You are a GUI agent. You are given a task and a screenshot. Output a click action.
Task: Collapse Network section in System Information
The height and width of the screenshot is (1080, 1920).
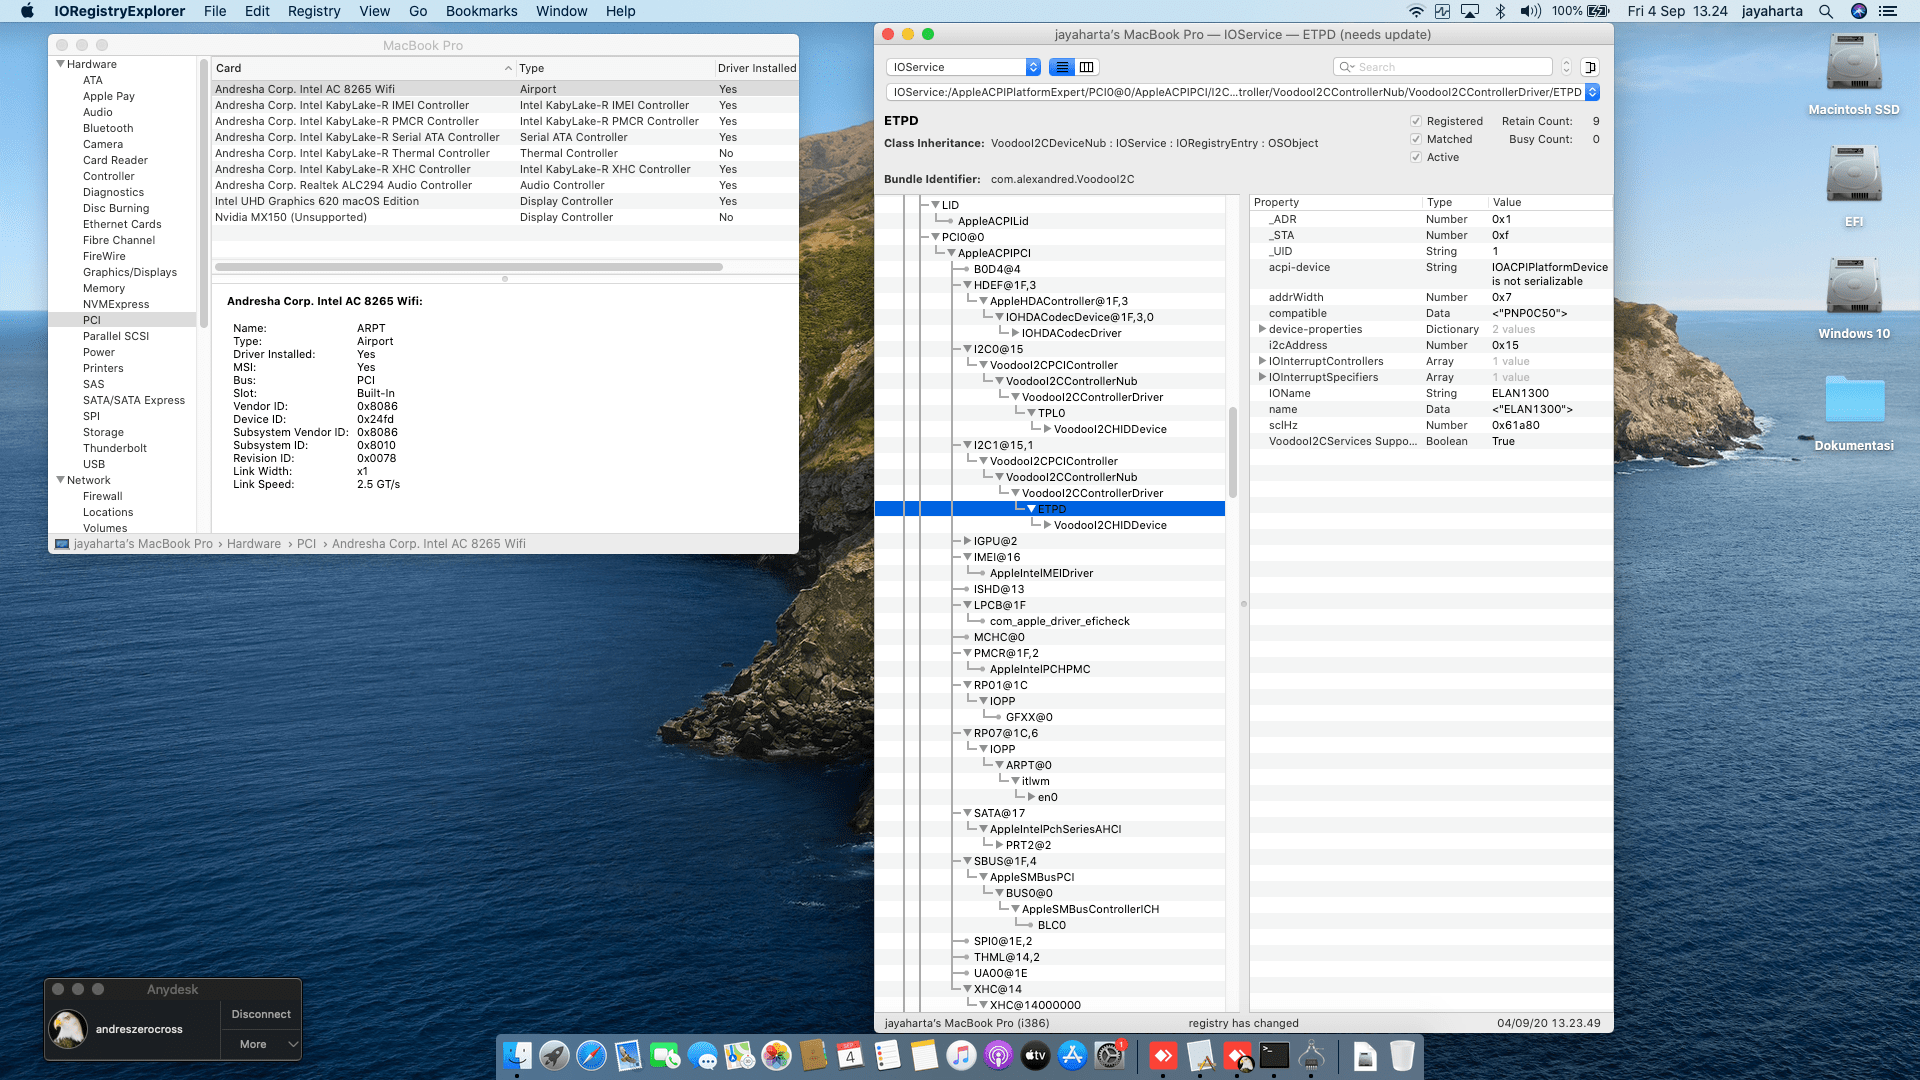click(60, 480)
